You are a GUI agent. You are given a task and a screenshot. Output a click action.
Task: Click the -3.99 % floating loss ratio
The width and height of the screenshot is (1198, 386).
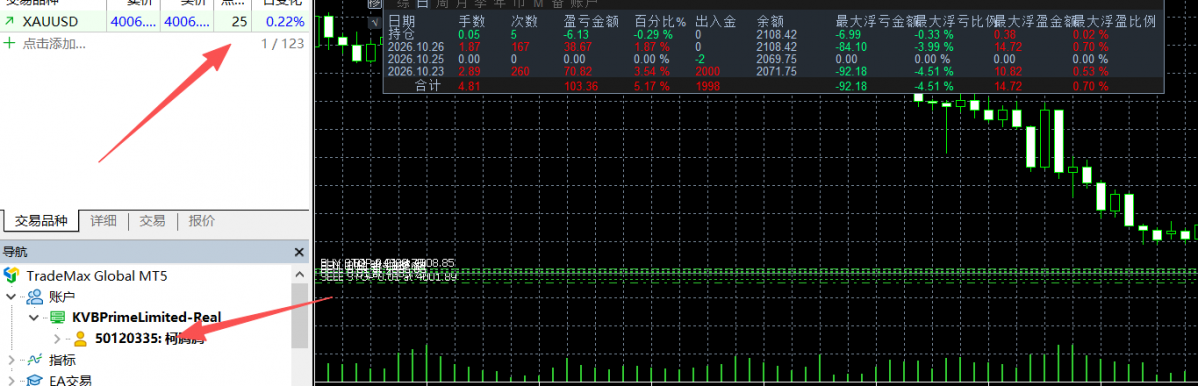[934, 47]
